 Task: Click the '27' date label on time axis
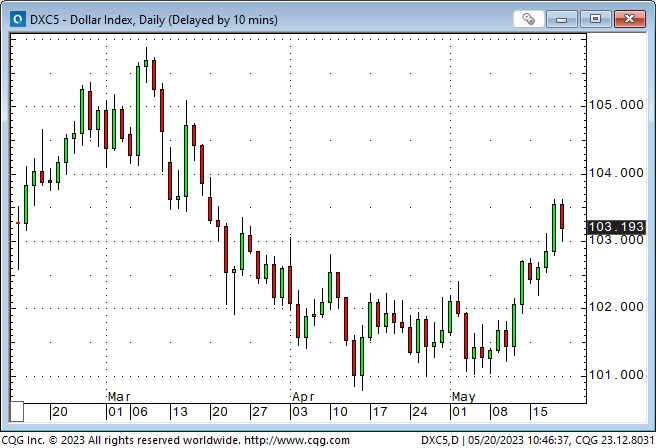(259, 412)
